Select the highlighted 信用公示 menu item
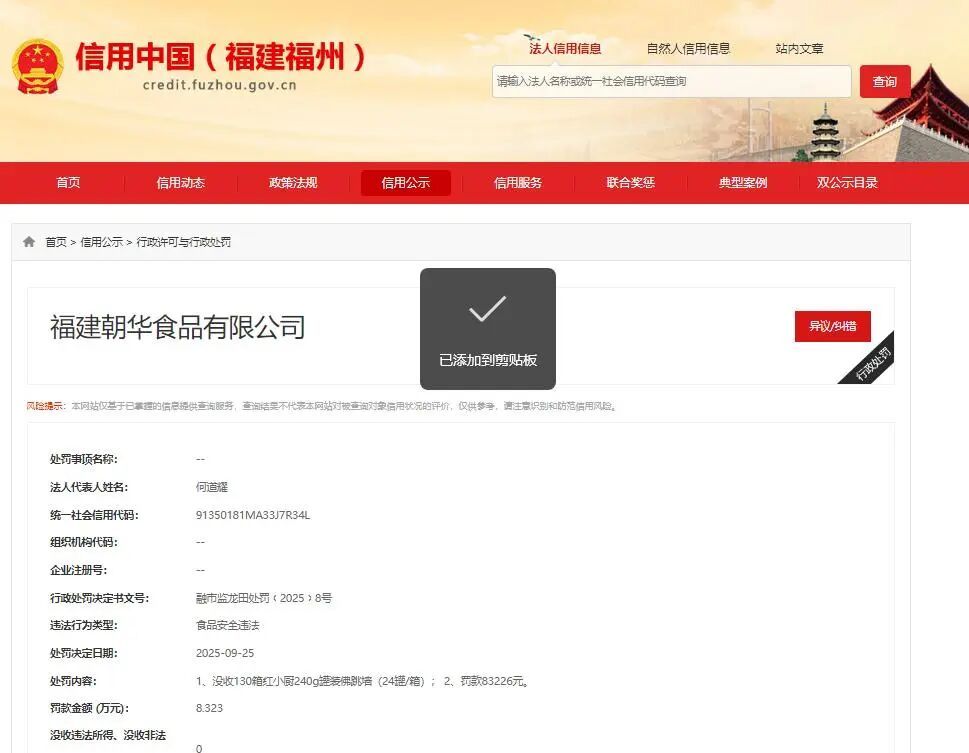This screenshot has width=969, height=753. click(x=405, y=182)
